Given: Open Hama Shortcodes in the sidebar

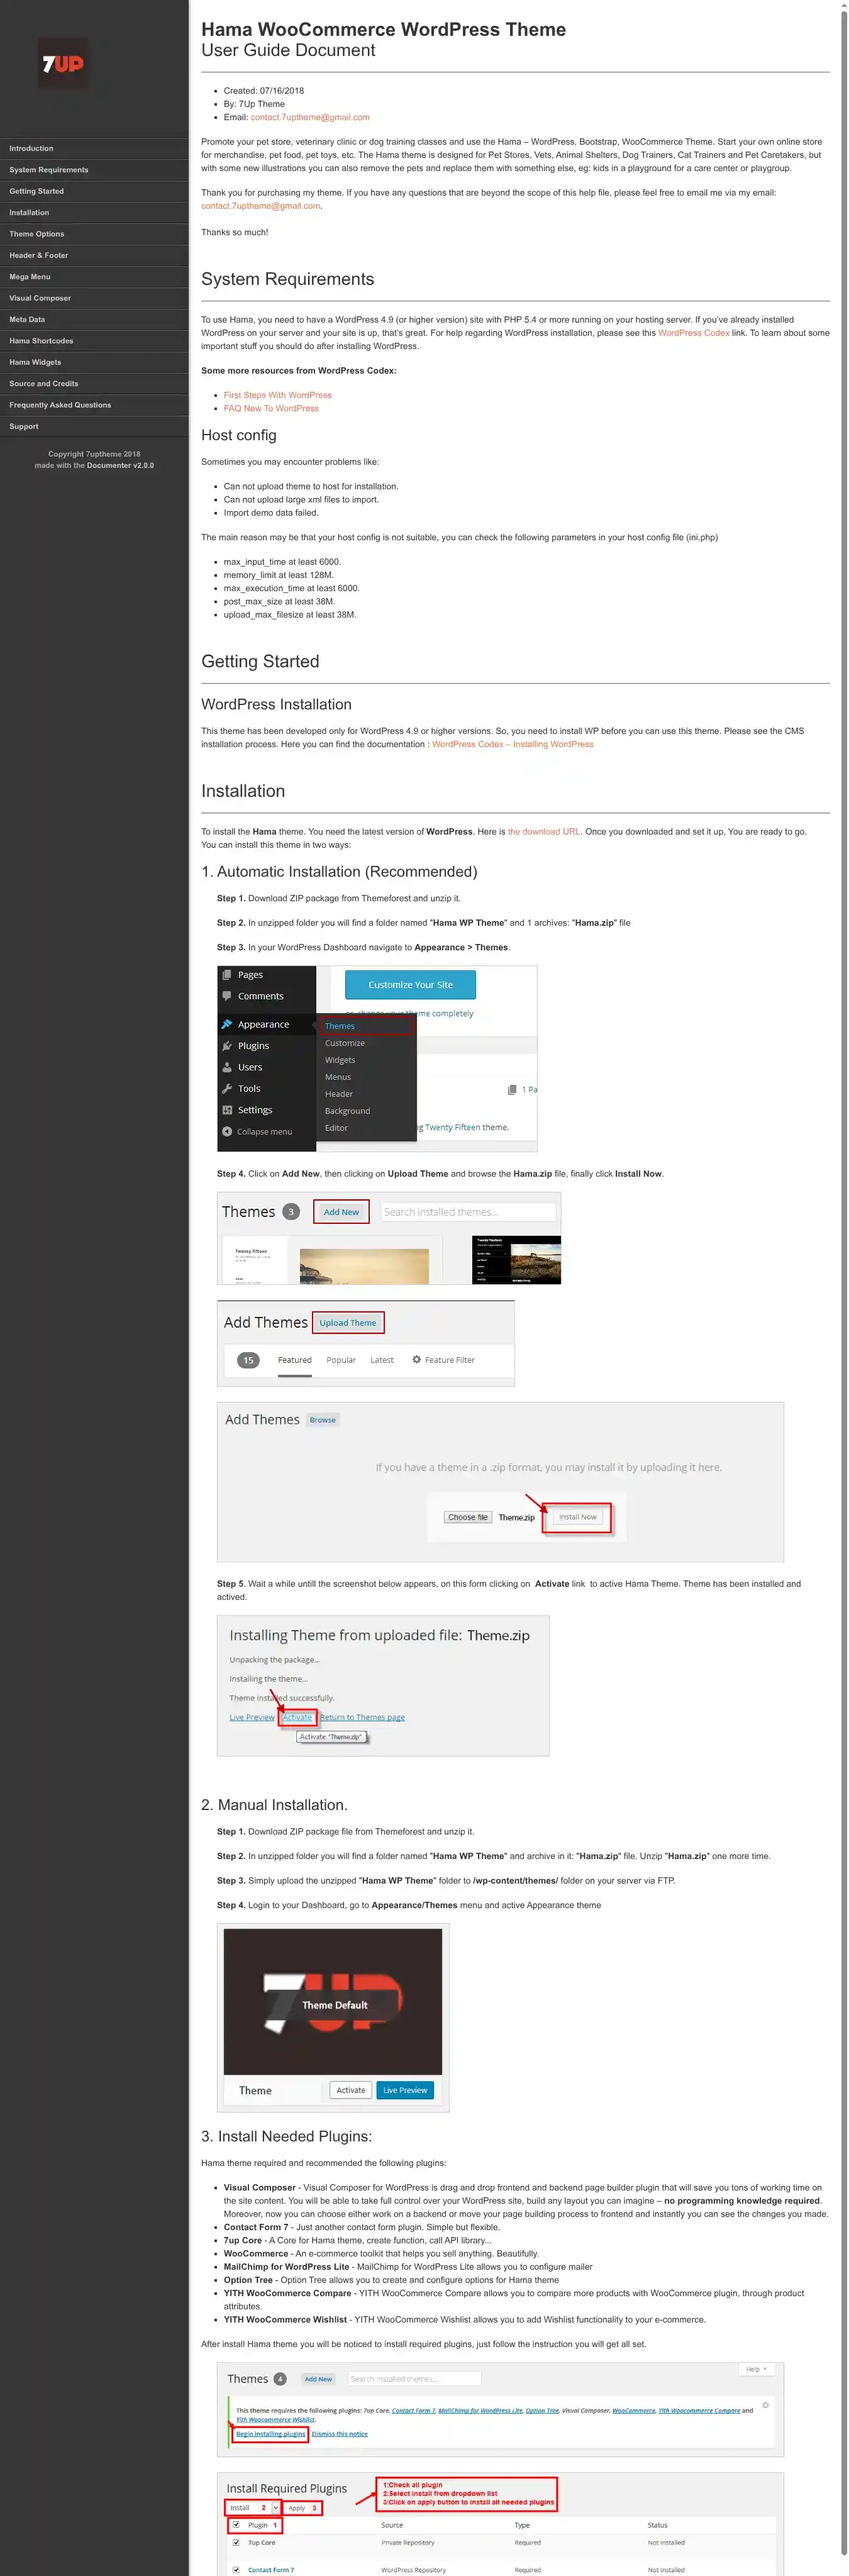Looking at the screenshot, I should tap(94, 341).
